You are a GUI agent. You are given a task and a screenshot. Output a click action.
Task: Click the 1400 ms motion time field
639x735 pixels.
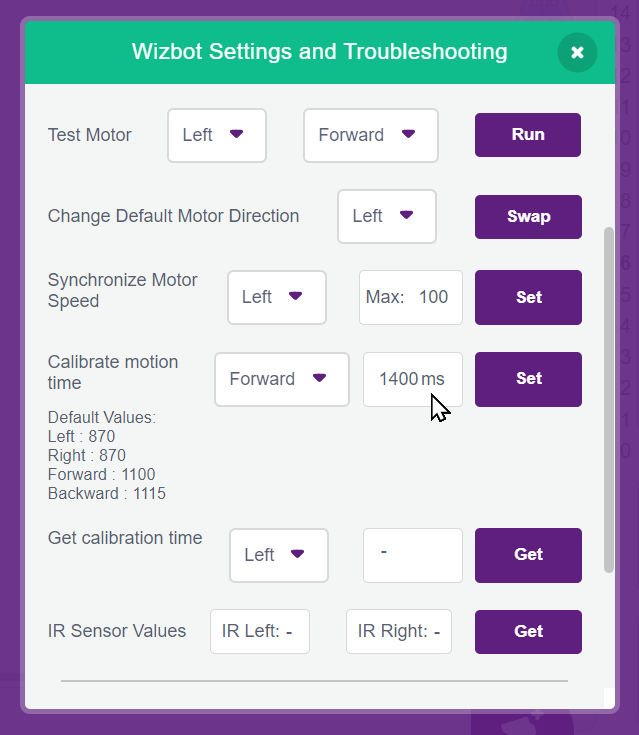tap(410, 379)
